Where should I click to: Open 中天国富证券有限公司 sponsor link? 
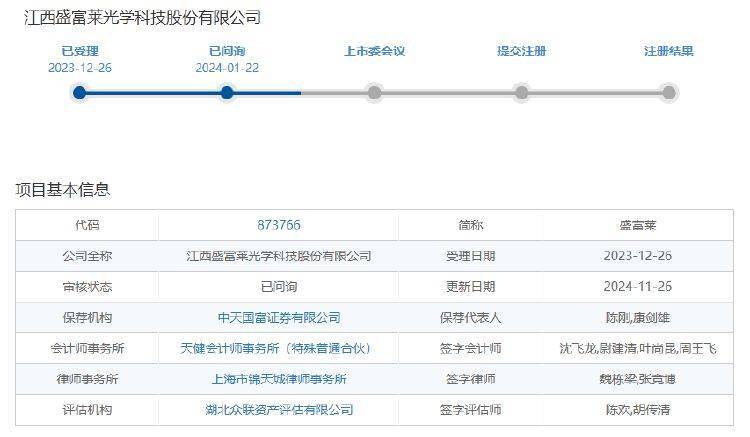click(279, 318)
